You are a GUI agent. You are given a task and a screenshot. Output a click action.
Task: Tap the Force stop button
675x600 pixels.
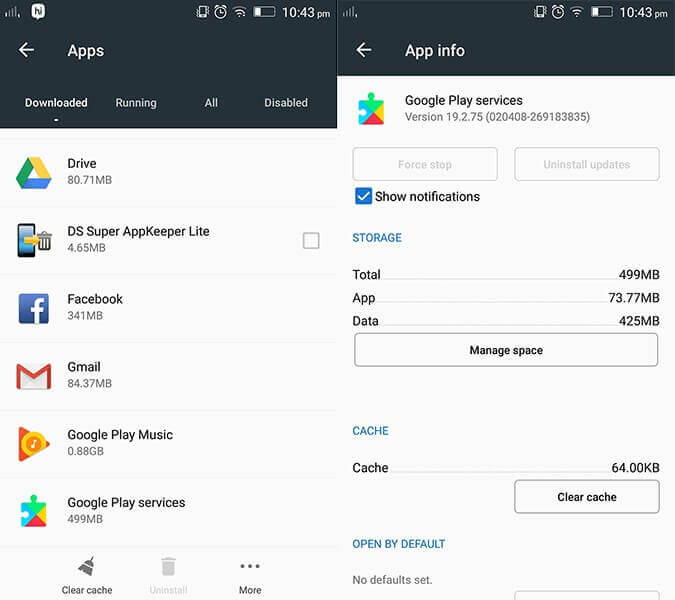(425, 164)
